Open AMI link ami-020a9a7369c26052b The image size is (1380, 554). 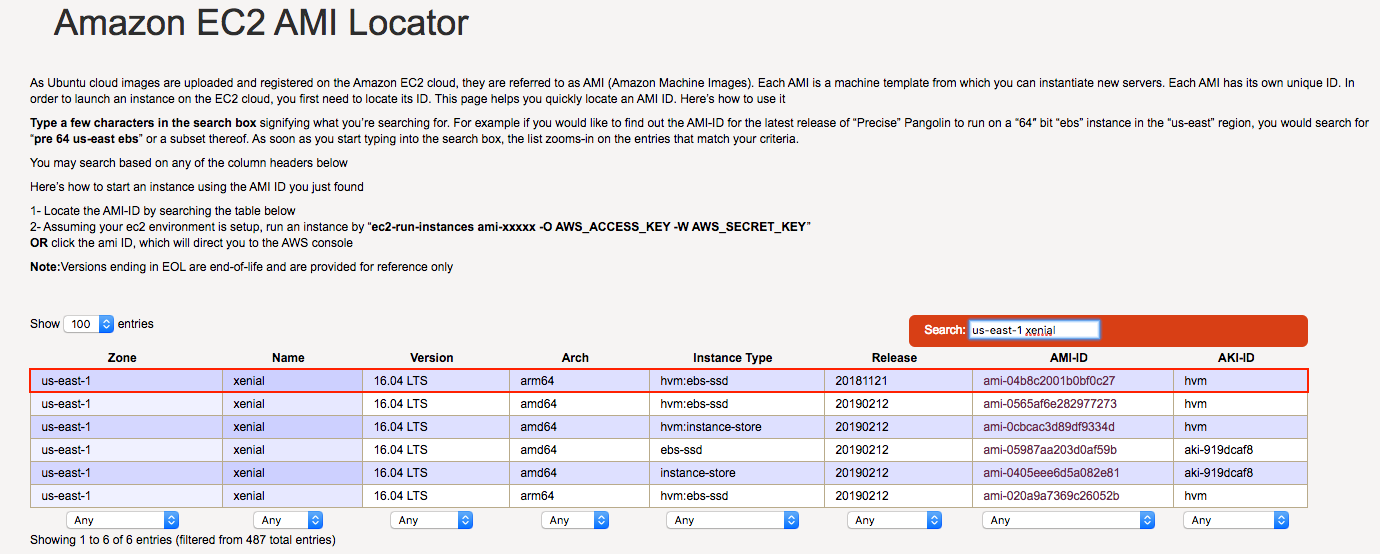click(1051, 496)
